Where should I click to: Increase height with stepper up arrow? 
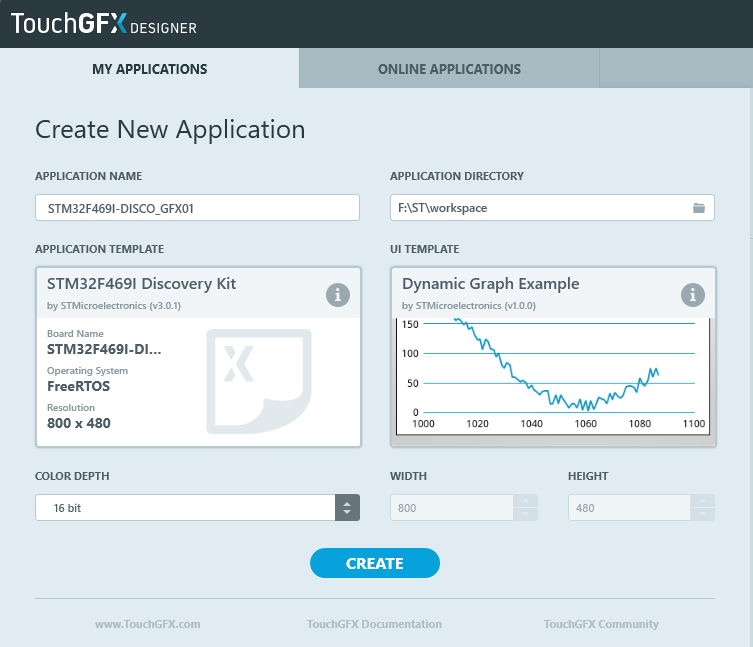click(703, 501)
